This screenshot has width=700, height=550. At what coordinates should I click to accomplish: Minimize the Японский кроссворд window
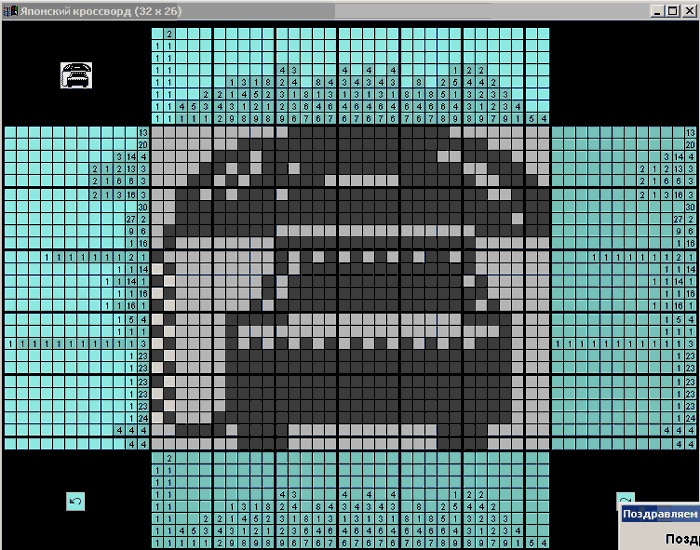coord(656,11)
